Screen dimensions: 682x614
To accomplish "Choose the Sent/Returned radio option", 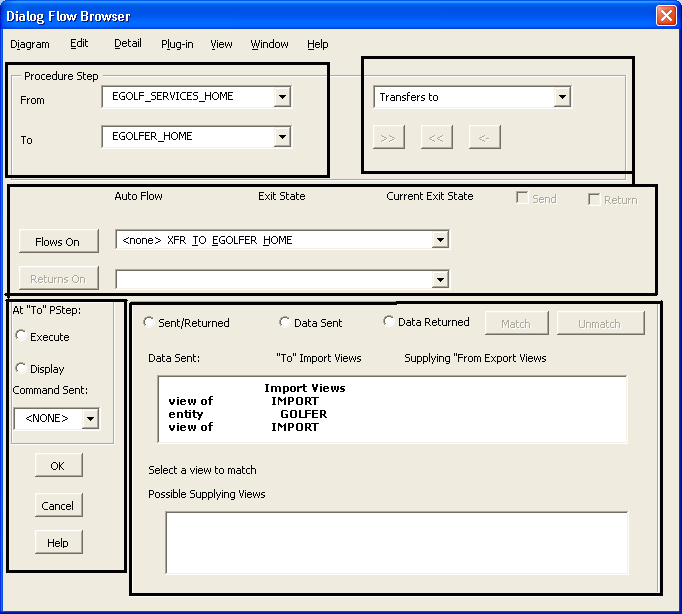I will click(150, 323).
